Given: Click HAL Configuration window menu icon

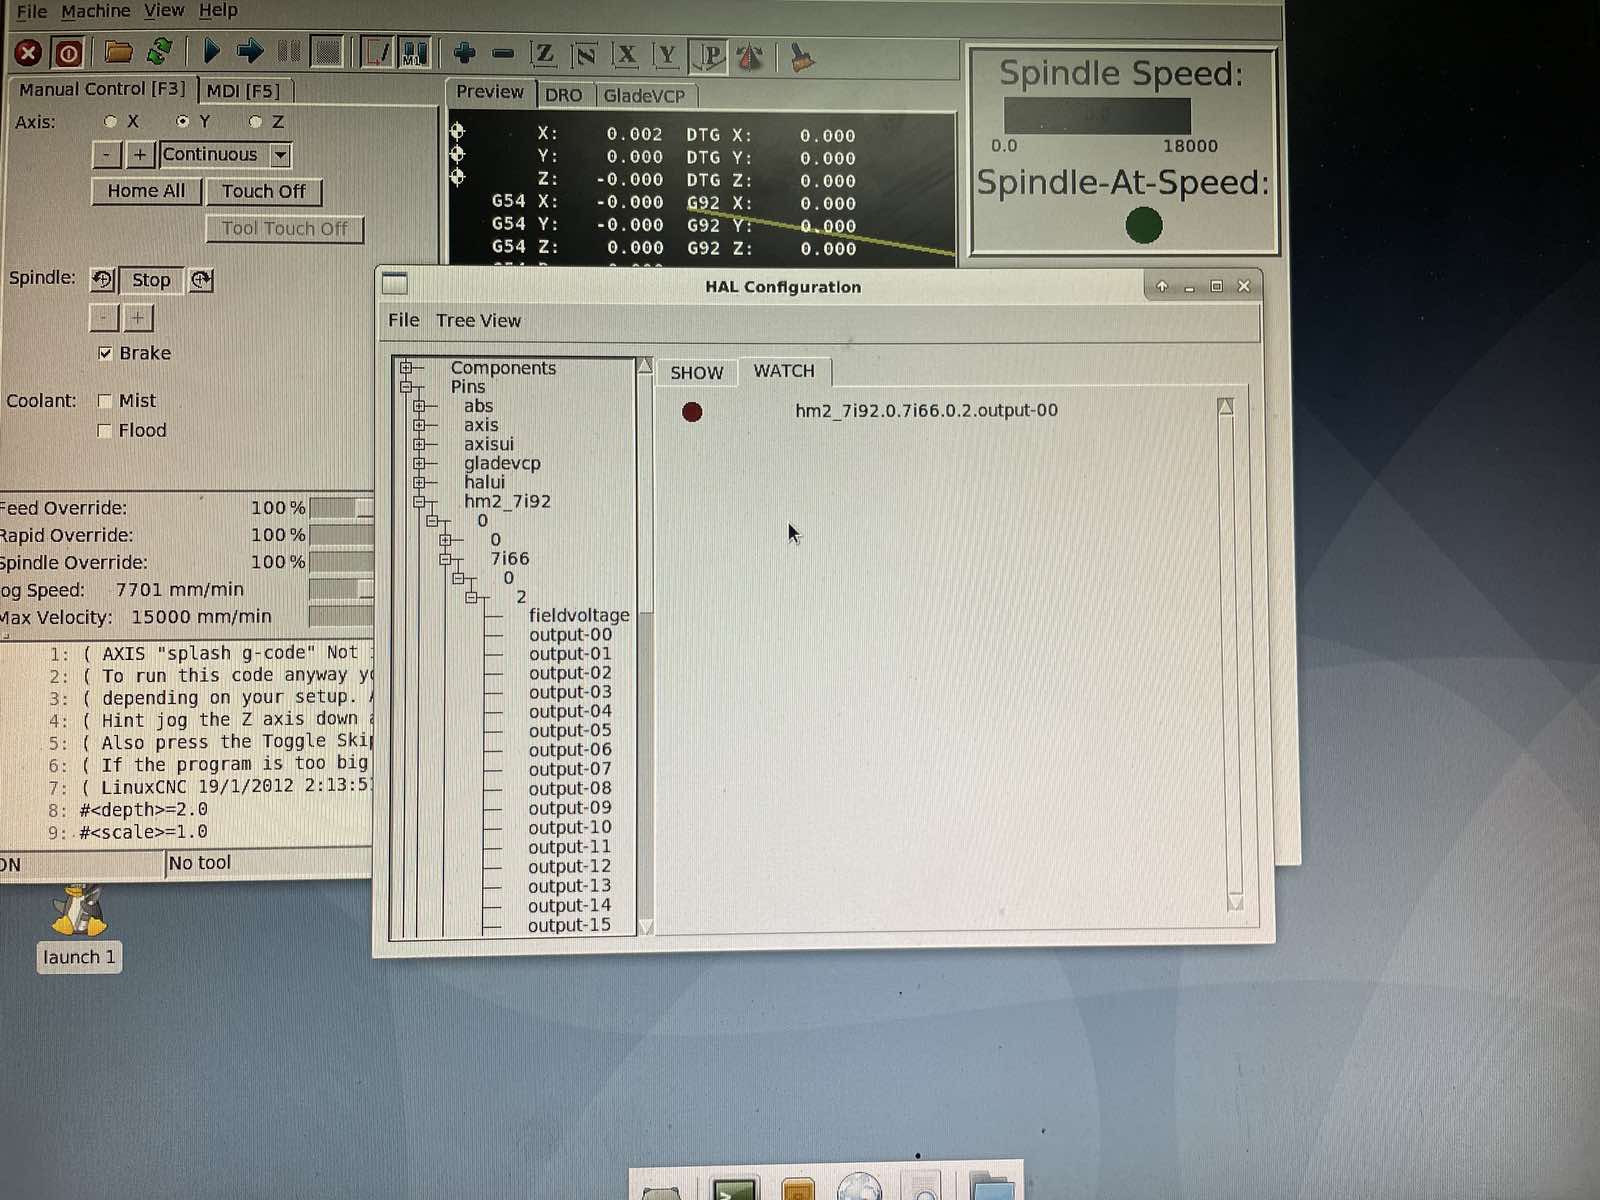Looking at the screenshot, I should click(395, 284).
